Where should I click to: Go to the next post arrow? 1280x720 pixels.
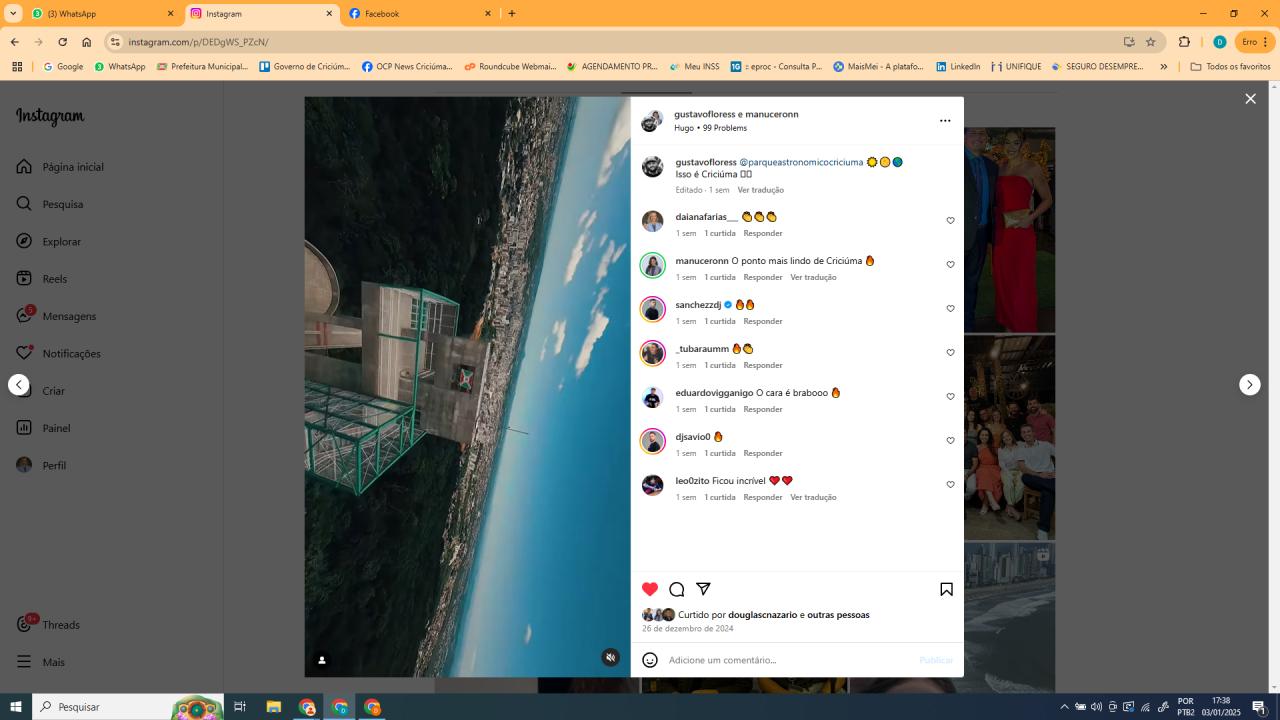tap(1250, 385)
